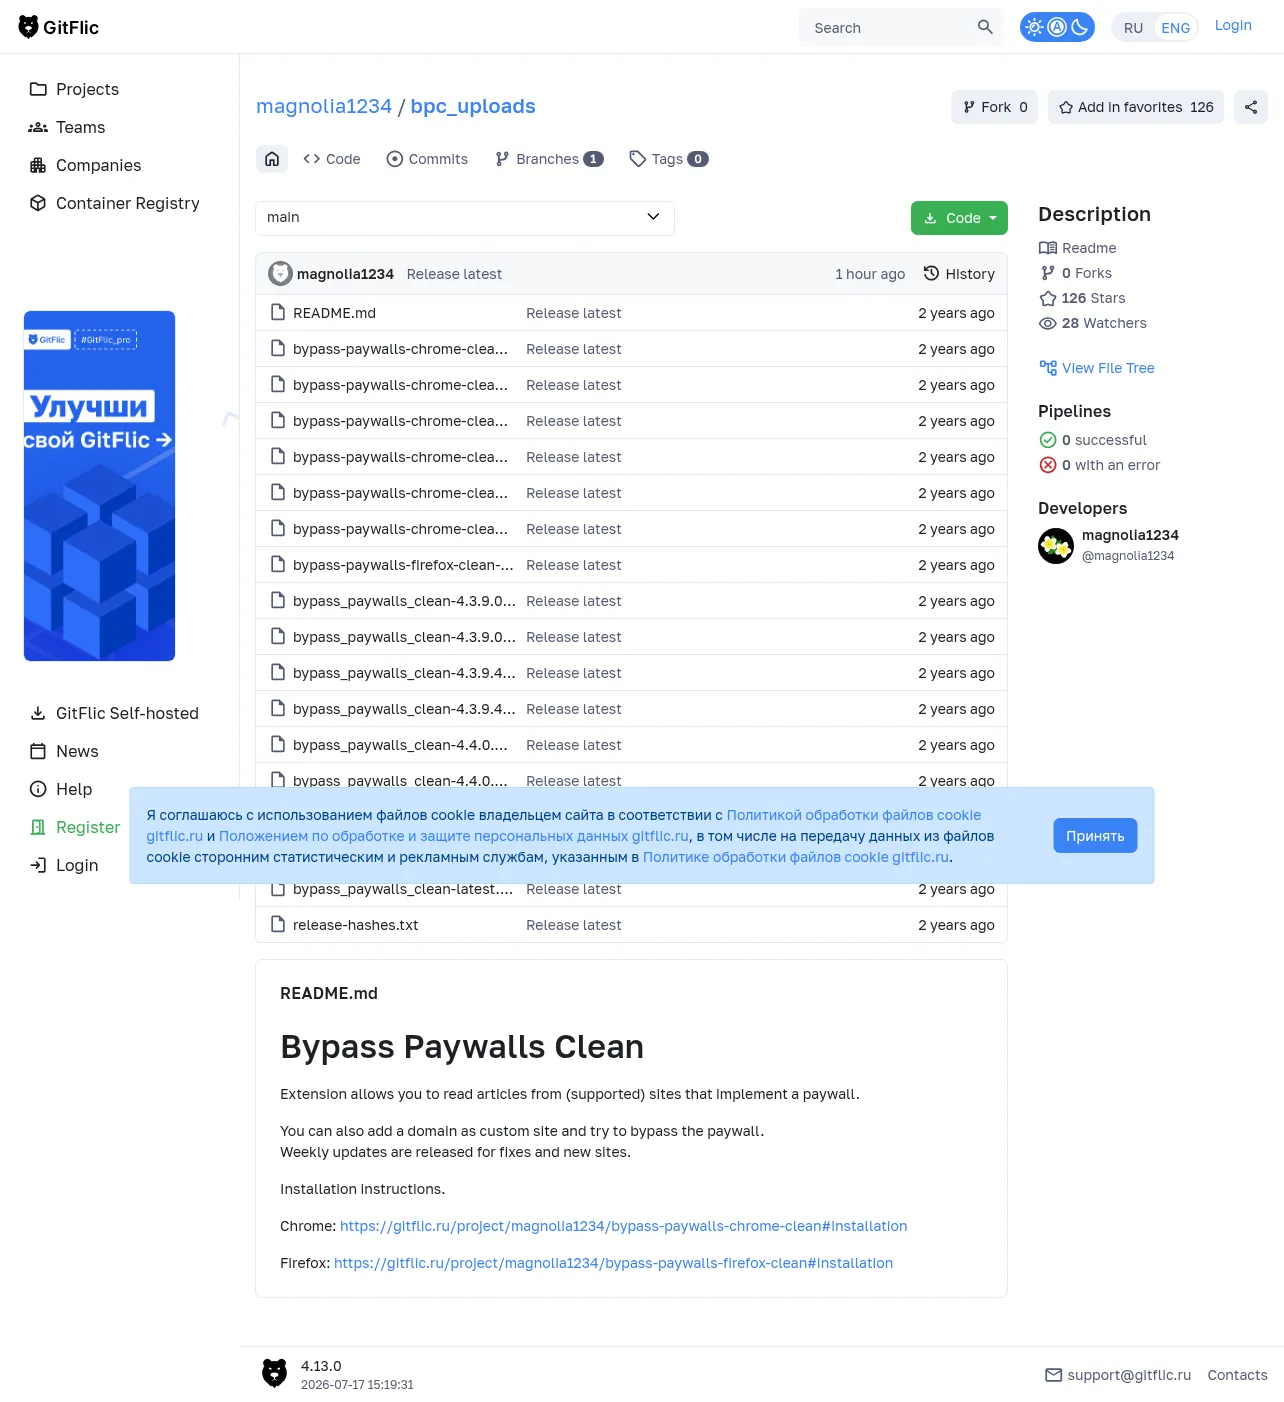Switch to the Commits tab

click(x=427, y=159)
